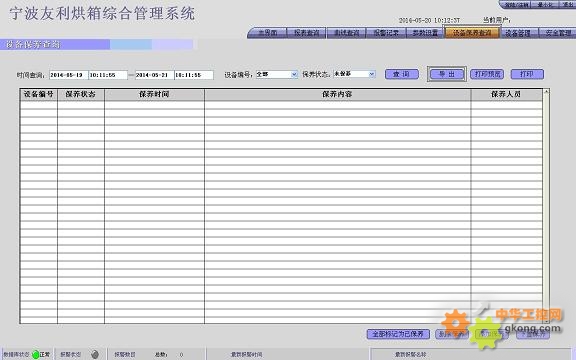Click the 保养时间 column header
The image size is (576, 360).
(154, 94)
